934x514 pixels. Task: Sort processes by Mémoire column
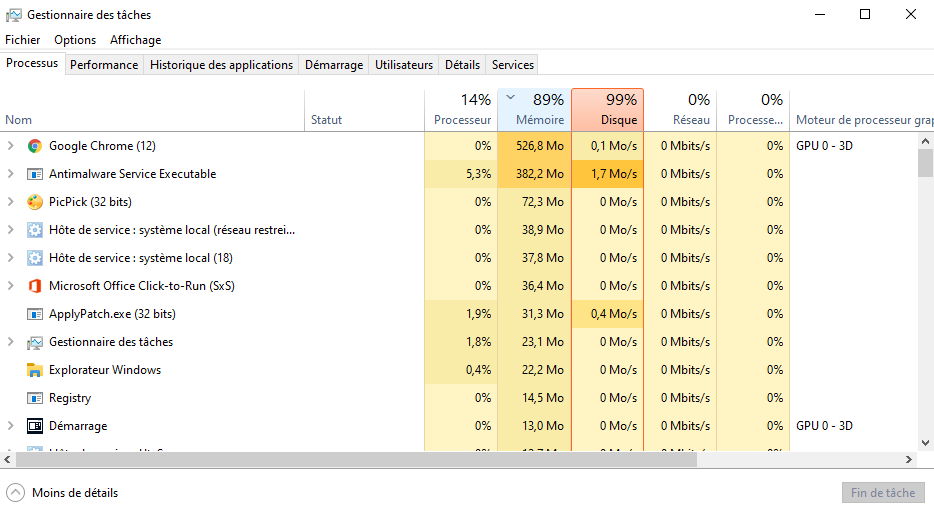click(535, 110)
